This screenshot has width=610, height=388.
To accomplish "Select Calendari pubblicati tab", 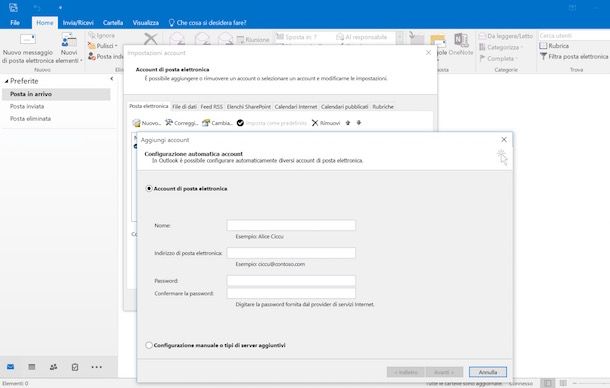I will [x=345, y=107].
